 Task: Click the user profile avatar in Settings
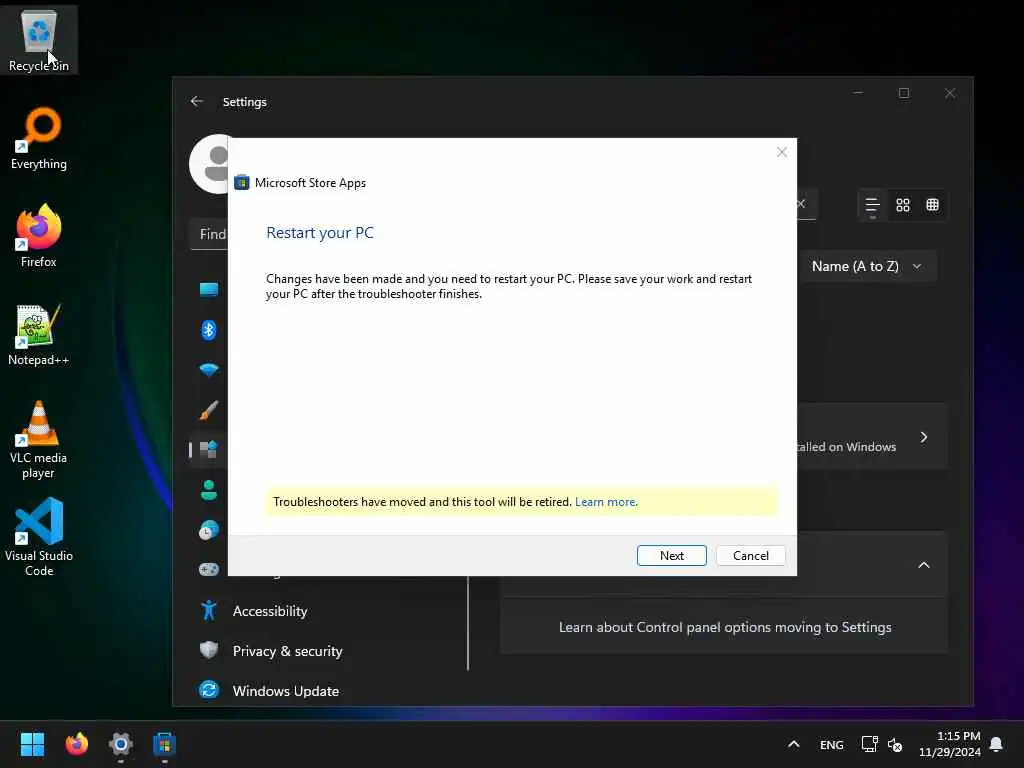209,165
